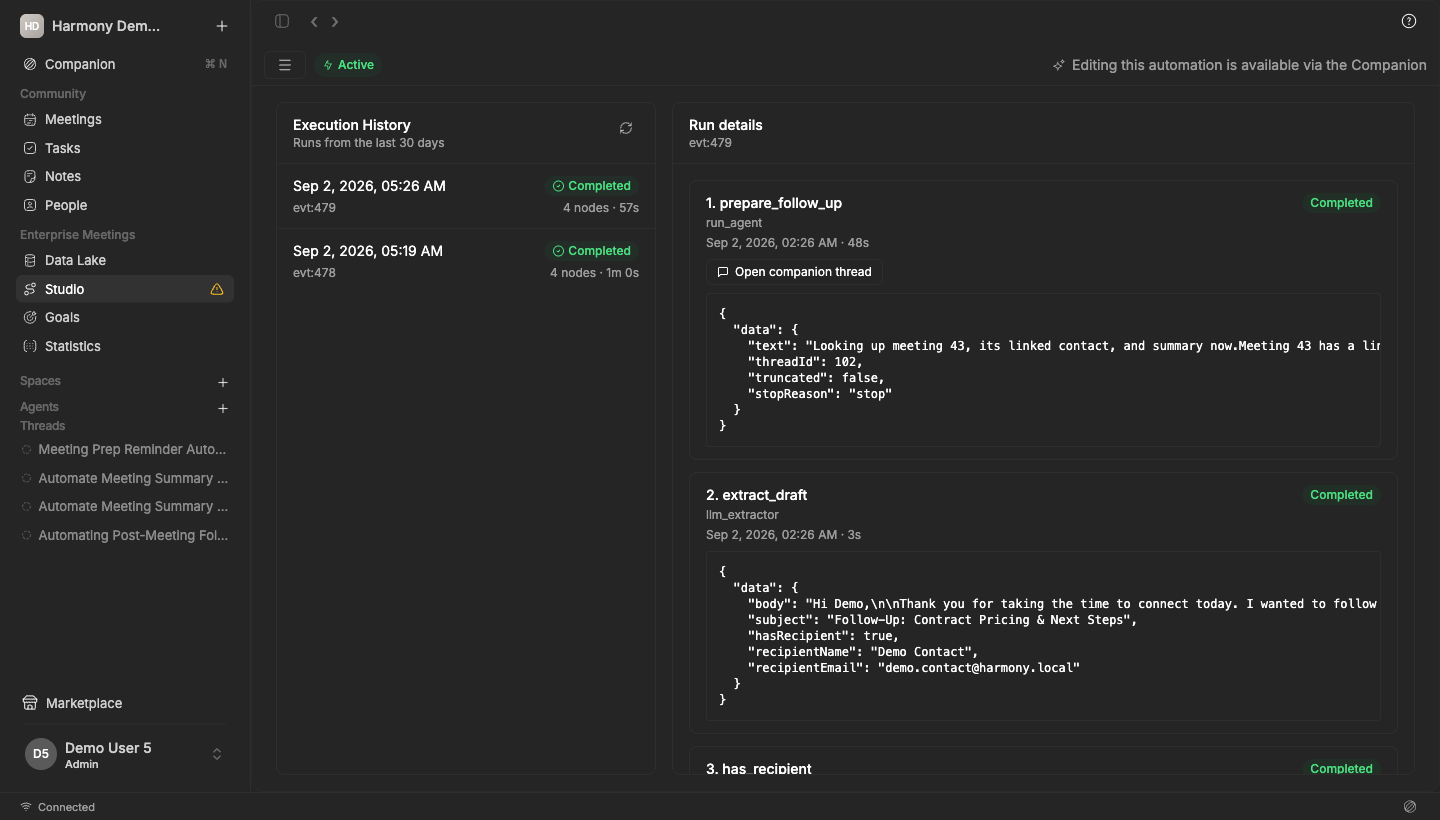Toggle the Active automation status badge
Screen dimensions: 1440x820
[349, 65]
